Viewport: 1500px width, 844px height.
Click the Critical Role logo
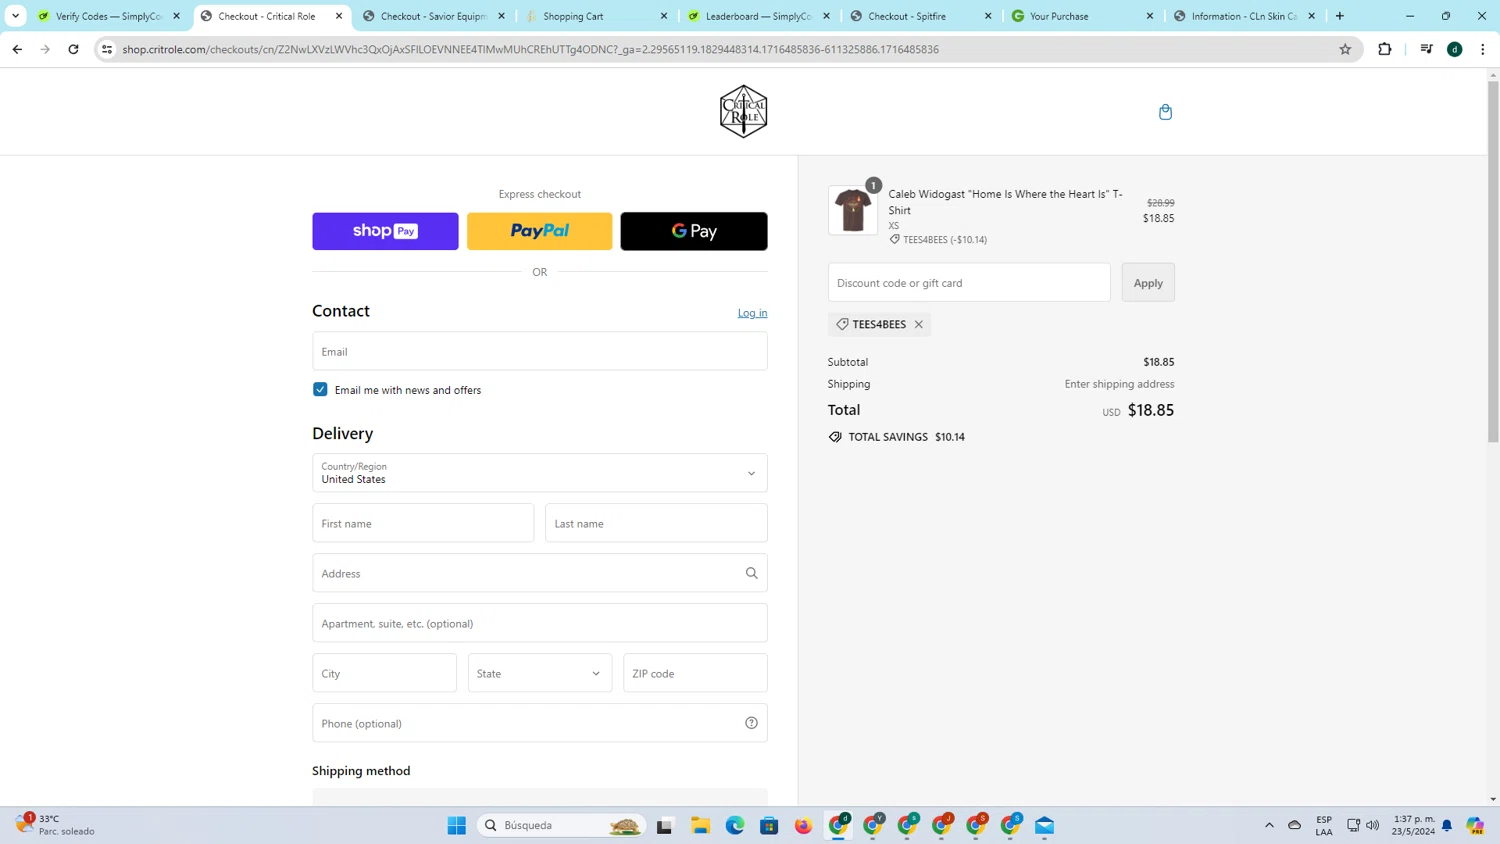[x=743, y=111]
